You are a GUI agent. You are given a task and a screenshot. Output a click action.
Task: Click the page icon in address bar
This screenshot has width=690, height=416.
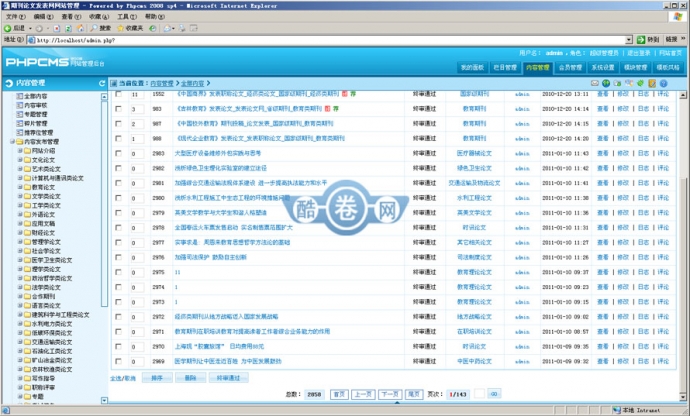pyautogui.click(x=31, y=40)
